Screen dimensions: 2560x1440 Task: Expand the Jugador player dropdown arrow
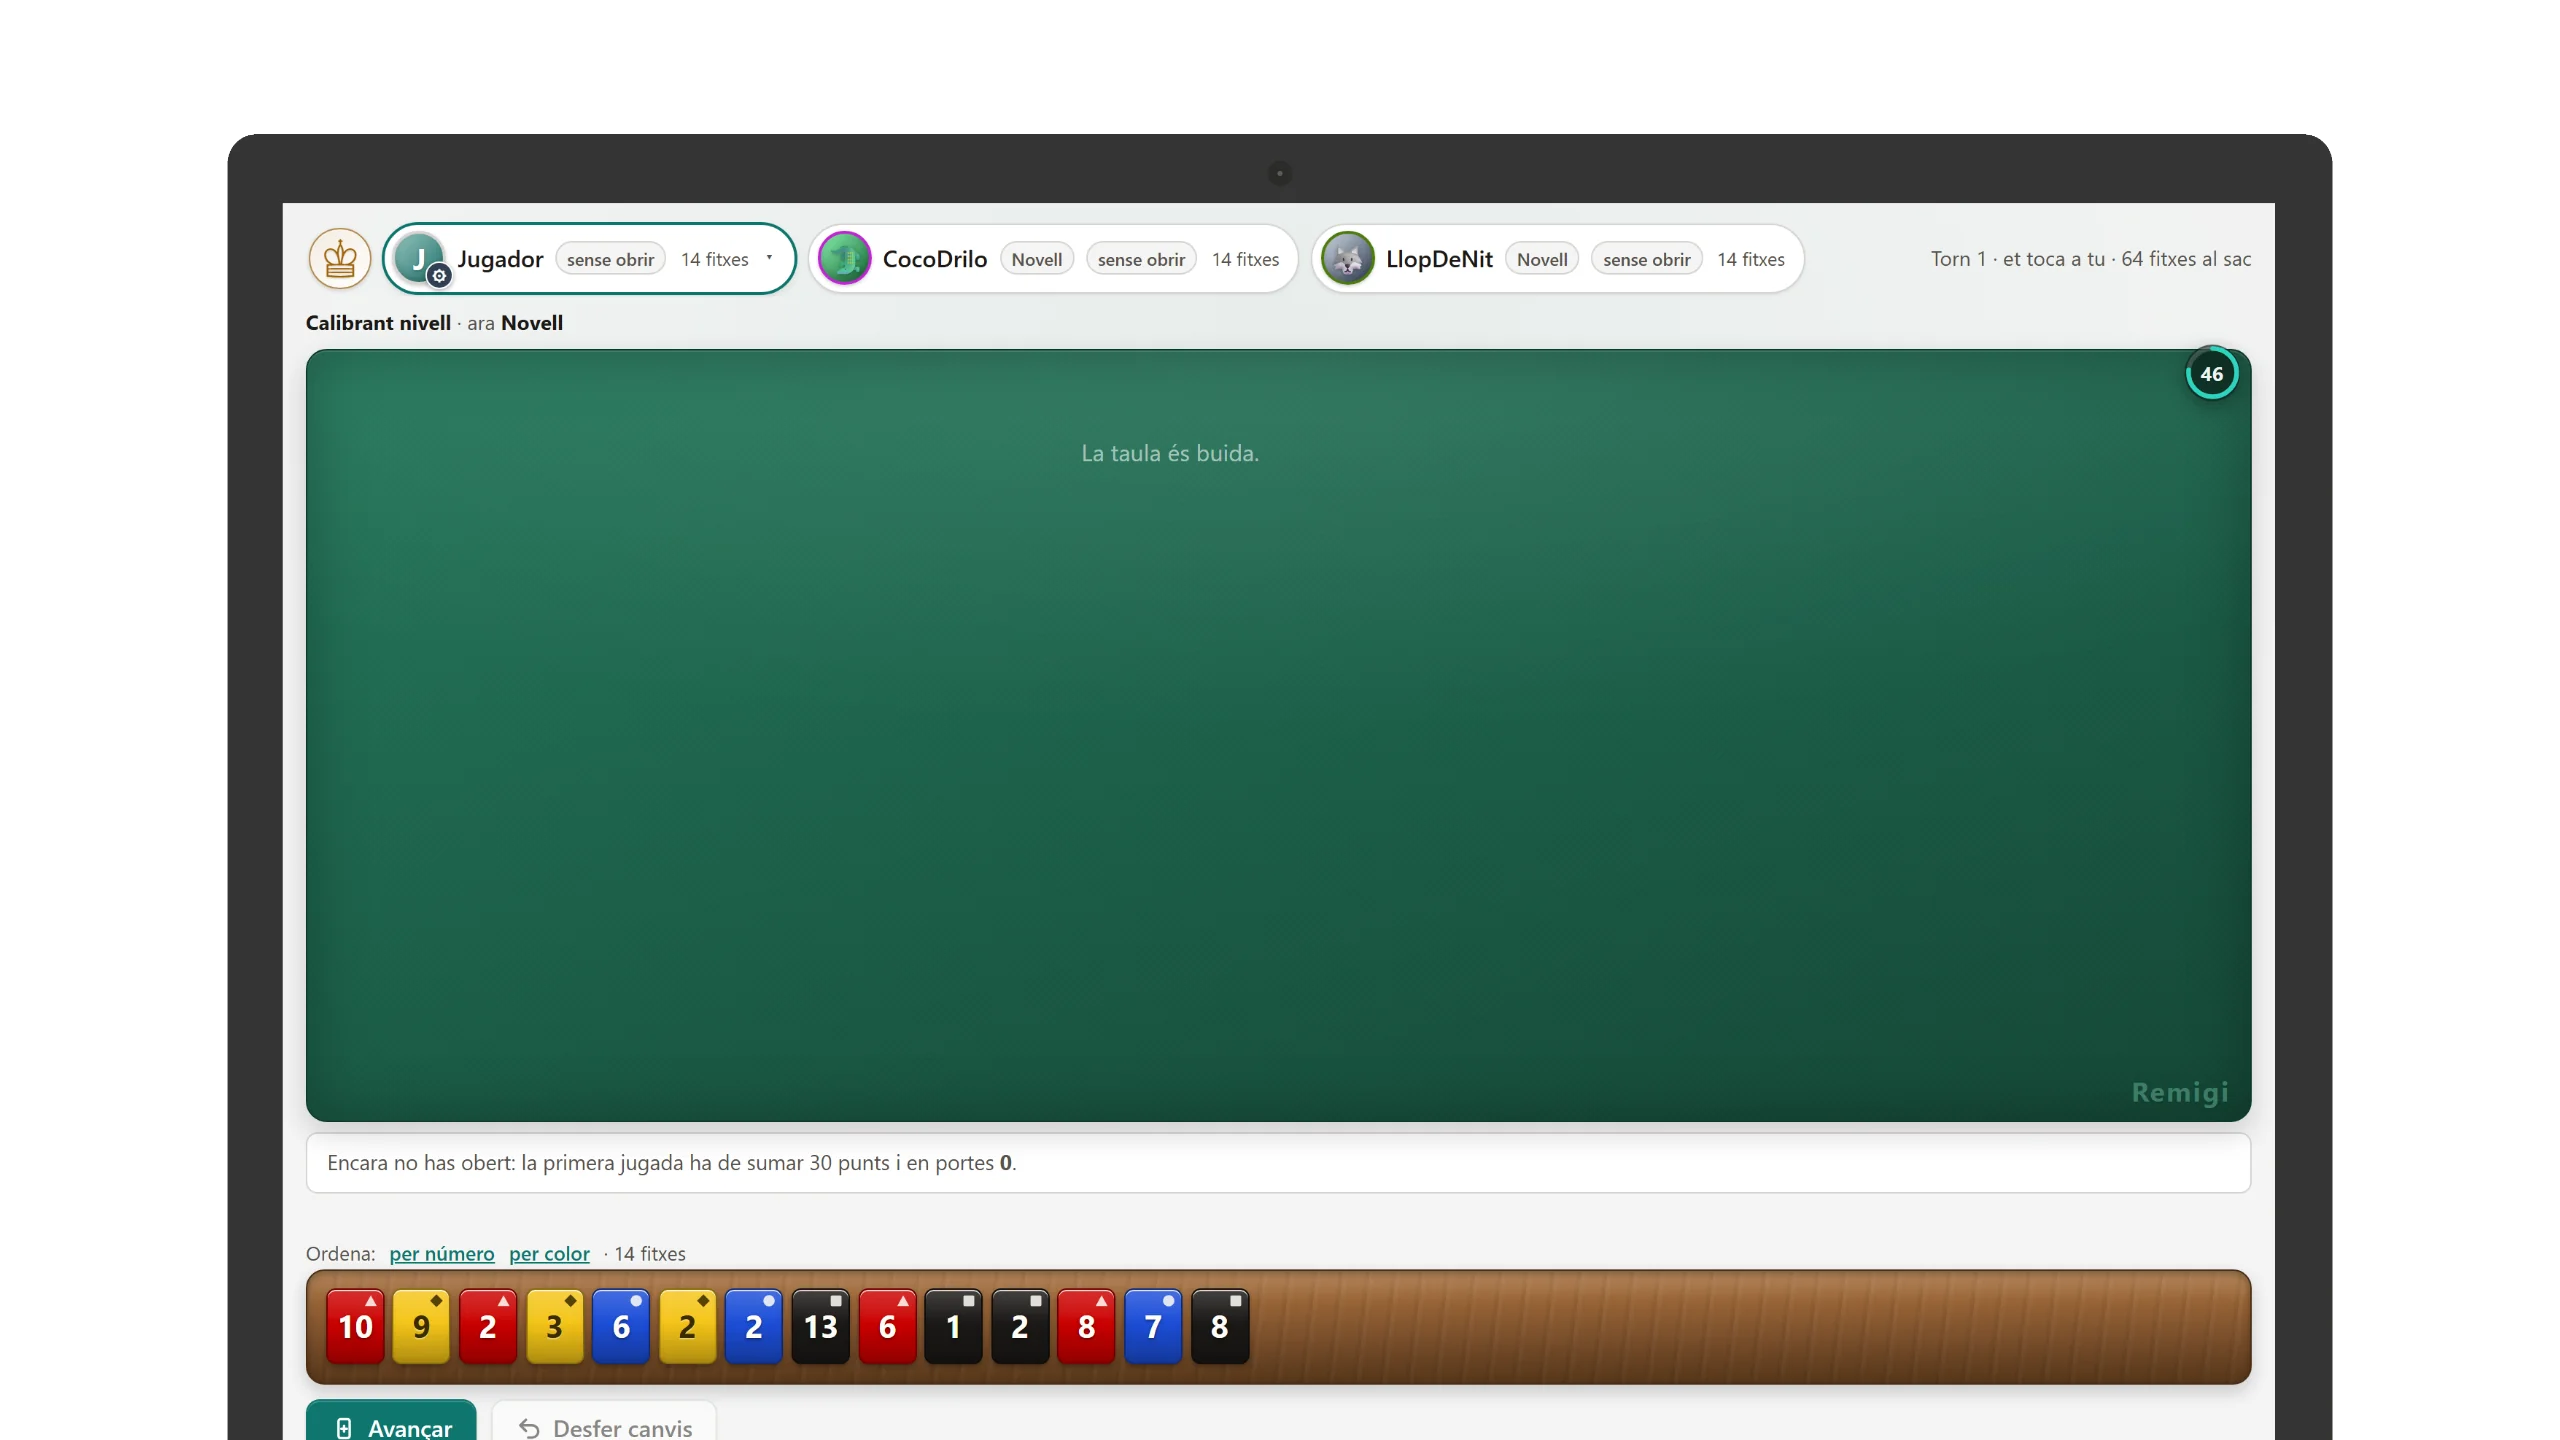769,258
